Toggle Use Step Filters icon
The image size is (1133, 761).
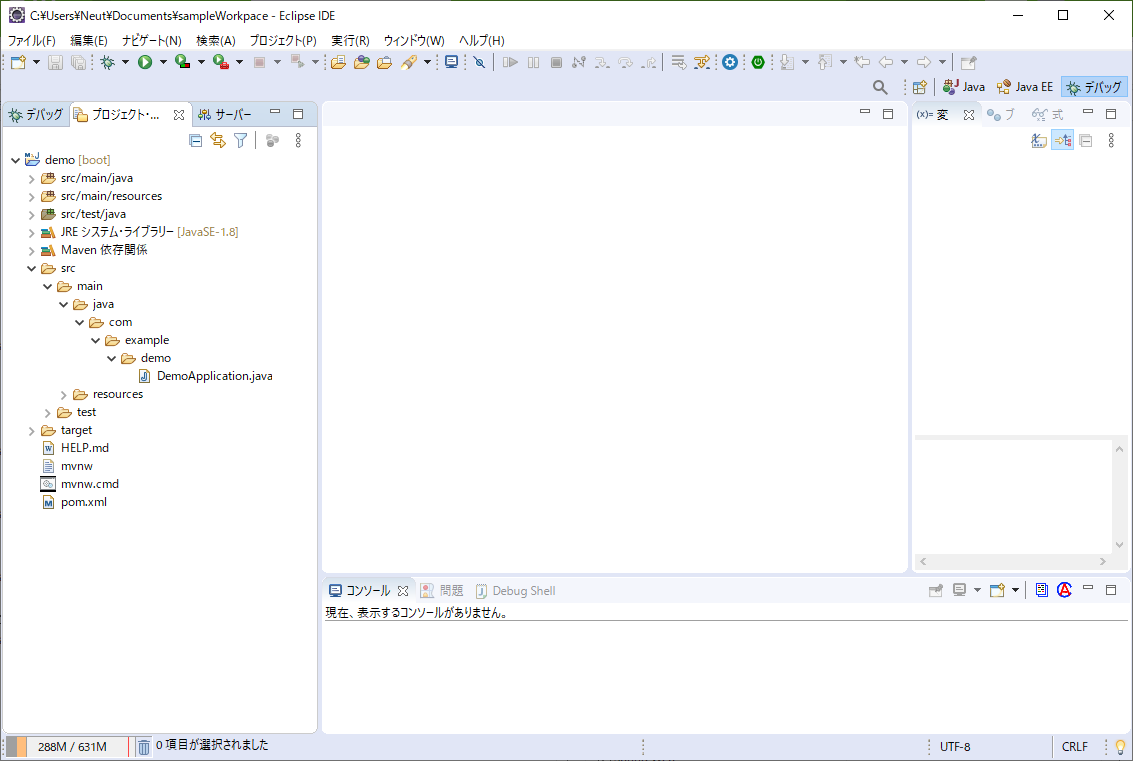(x=702, y=62)
